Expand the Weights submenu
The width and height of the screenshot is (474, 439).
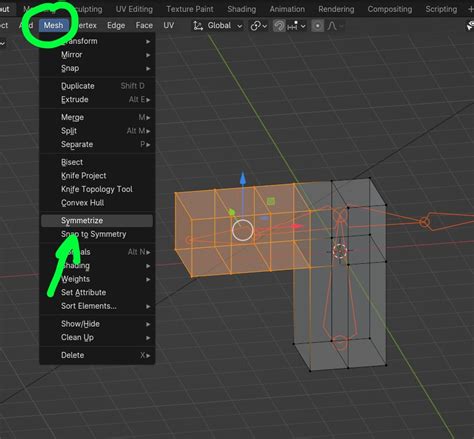[x=97, y=279]
